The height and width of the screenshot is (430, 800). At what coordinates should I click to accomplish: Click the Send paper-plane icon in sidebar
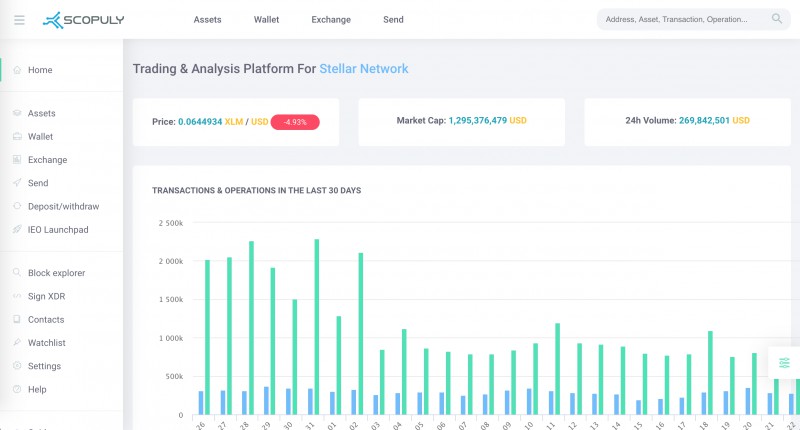tap(17, 183)
